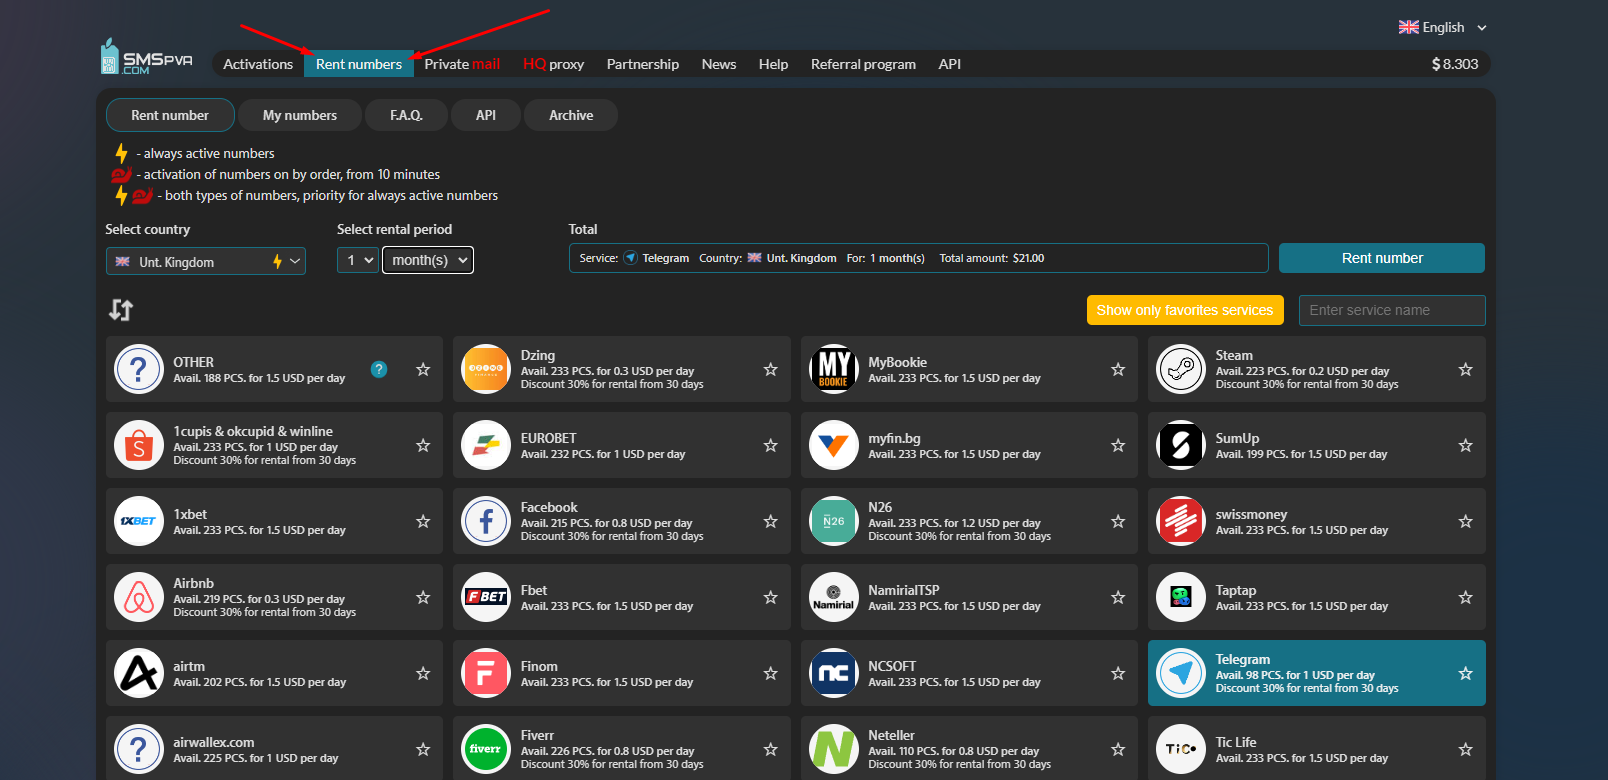The image size is (1608, 780).
Task: Favorite the OTHER service with its star
Action: 423,369
